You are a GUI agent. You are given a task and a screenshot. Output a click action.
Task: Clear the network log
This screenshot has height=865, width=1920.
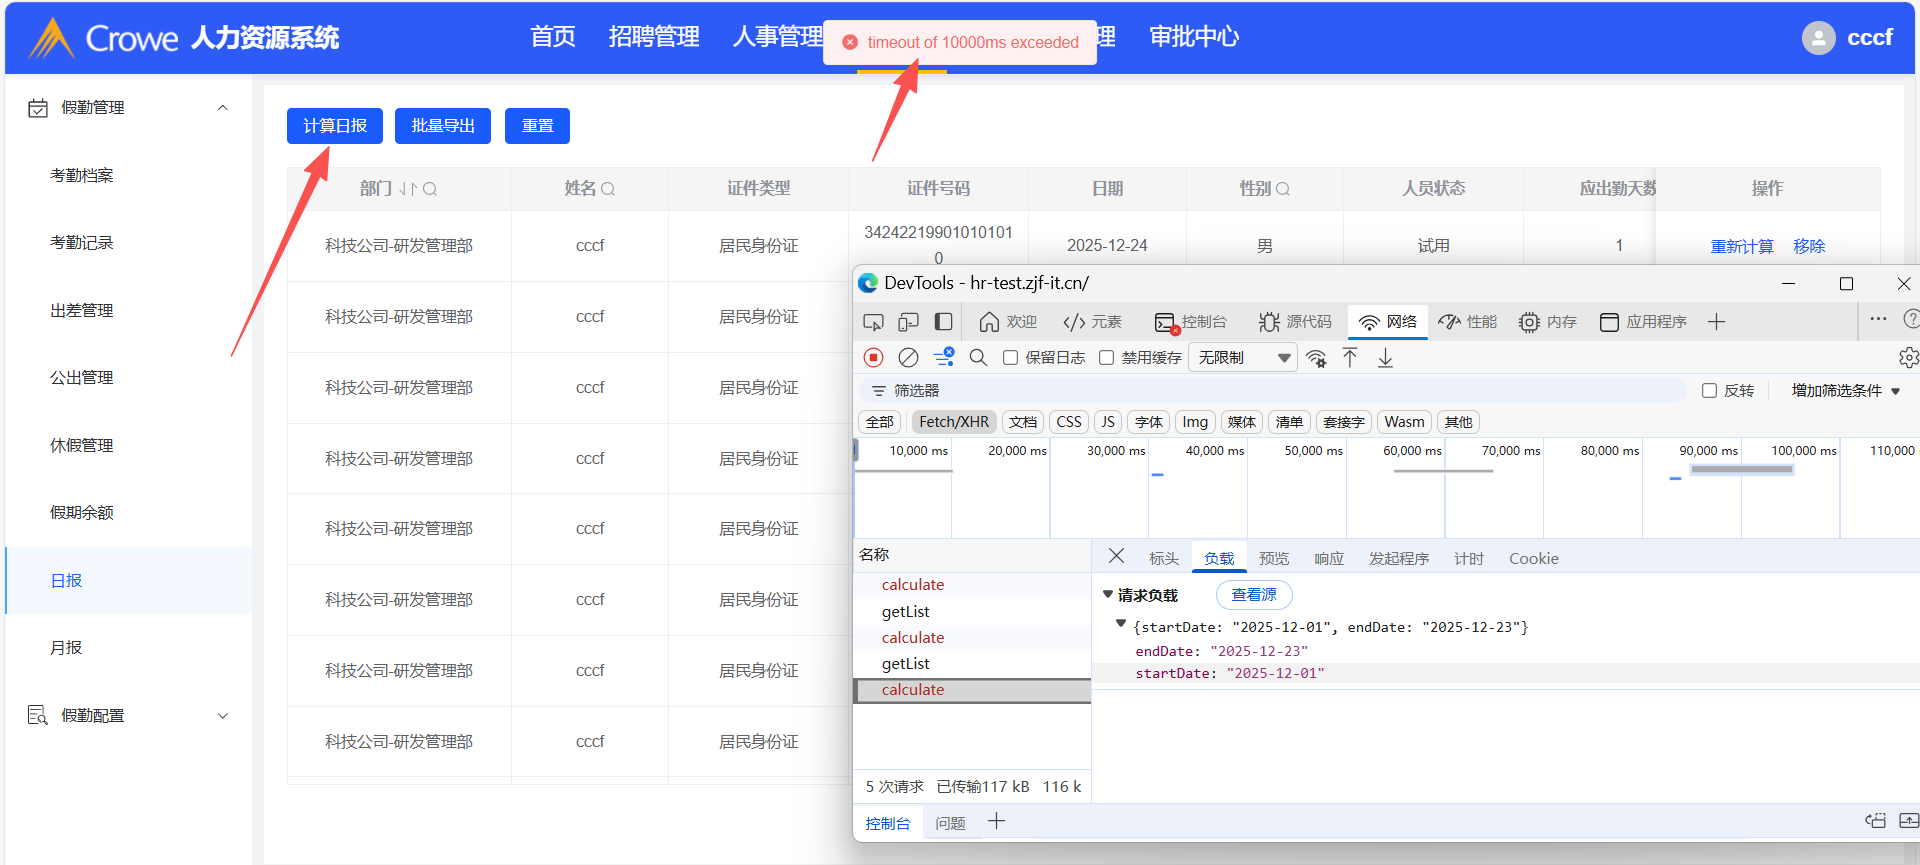(x=908, y=358)
